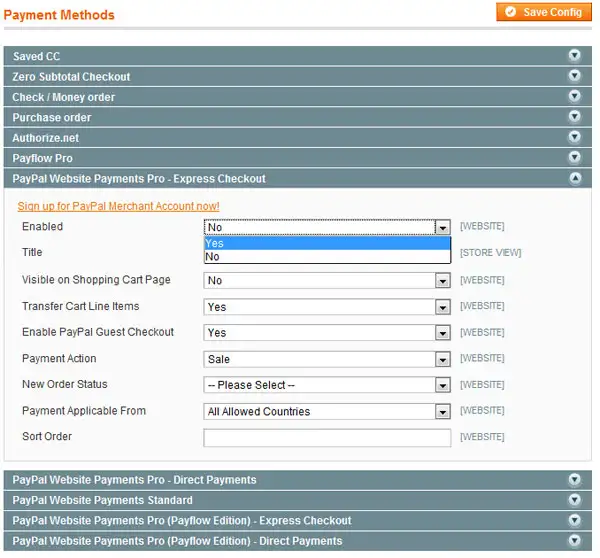
Task: Click the New Order Status label
Action: pyautogui.click(x=65, y=384)
